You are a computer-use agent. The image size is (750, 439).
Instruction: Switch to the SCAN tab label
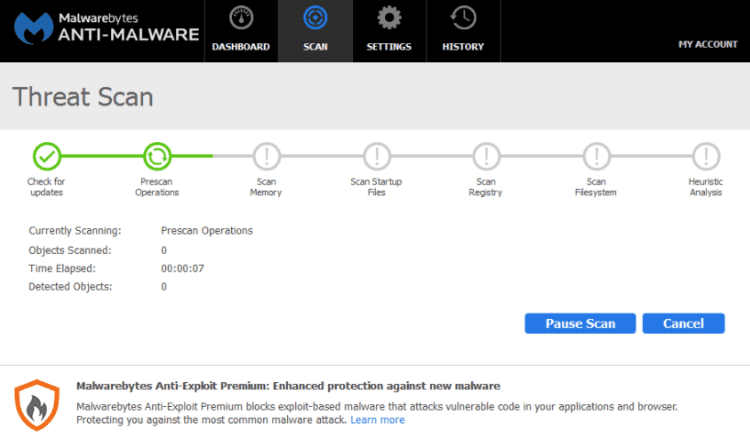click(315, 47)
